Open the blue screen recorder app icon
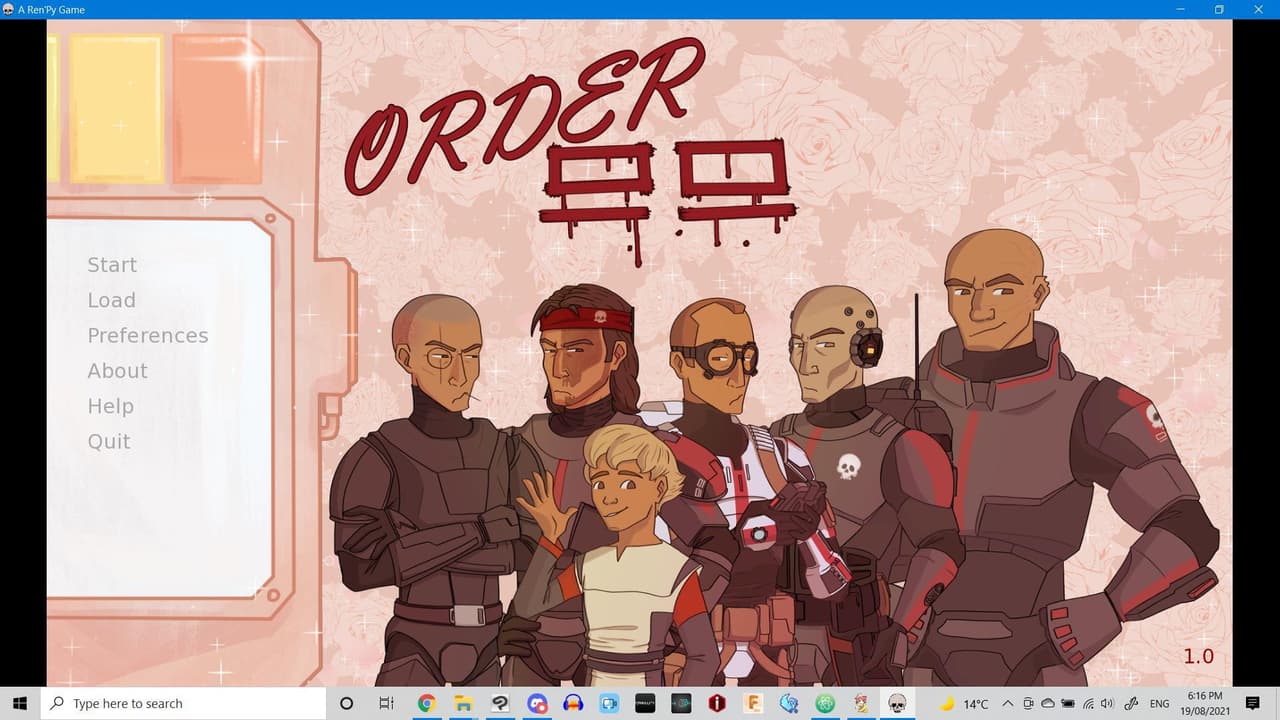The width and height of the screenshot is (1280, 720). pyautogui.click(x=538, y=703)
